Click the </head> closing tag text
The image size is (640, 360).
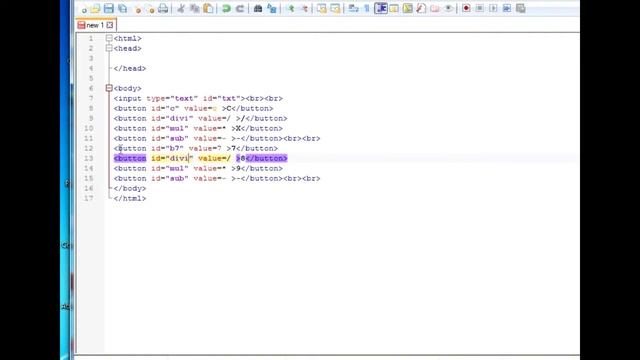pyautogui.click(x=130, y=68)
